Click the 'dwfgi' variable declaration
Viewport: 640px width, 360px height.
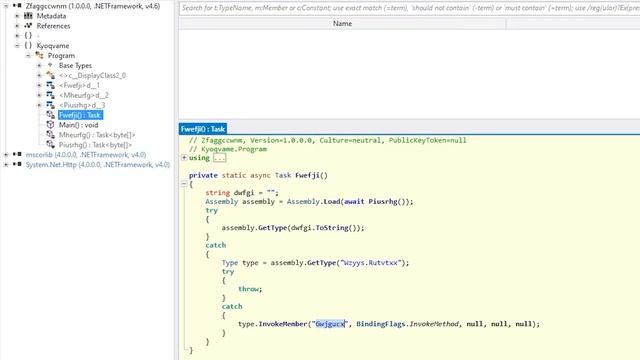(x=244, y=193)
